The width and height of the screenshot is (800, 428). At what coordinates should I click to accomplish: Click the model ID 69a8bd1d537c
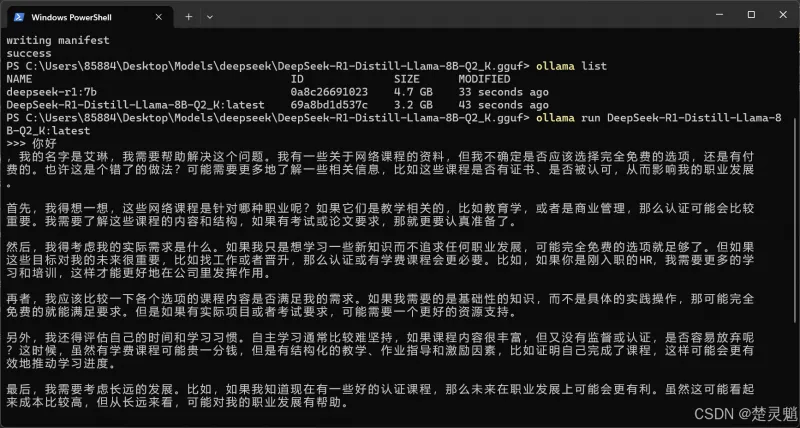pyautogui.click(x=329, y=104)
